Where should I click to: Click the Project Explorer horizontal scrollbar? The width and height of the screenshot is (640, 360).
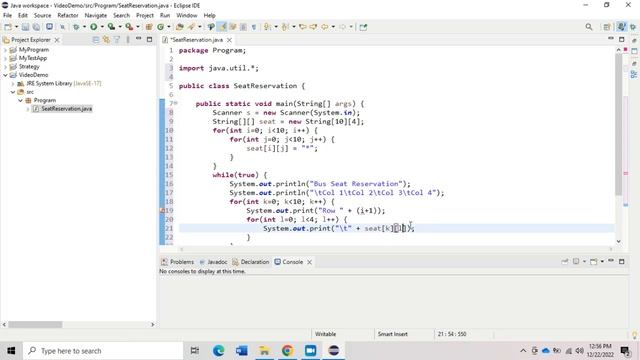tap(36, 324)
